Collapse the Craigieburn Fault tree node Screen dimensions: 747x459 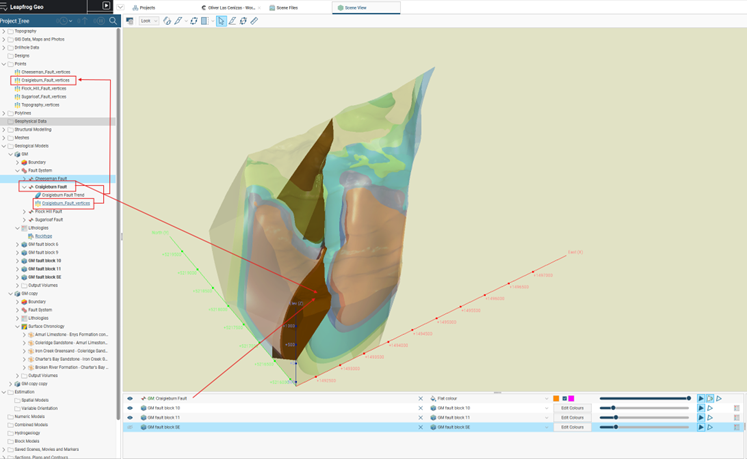(24, 187)
